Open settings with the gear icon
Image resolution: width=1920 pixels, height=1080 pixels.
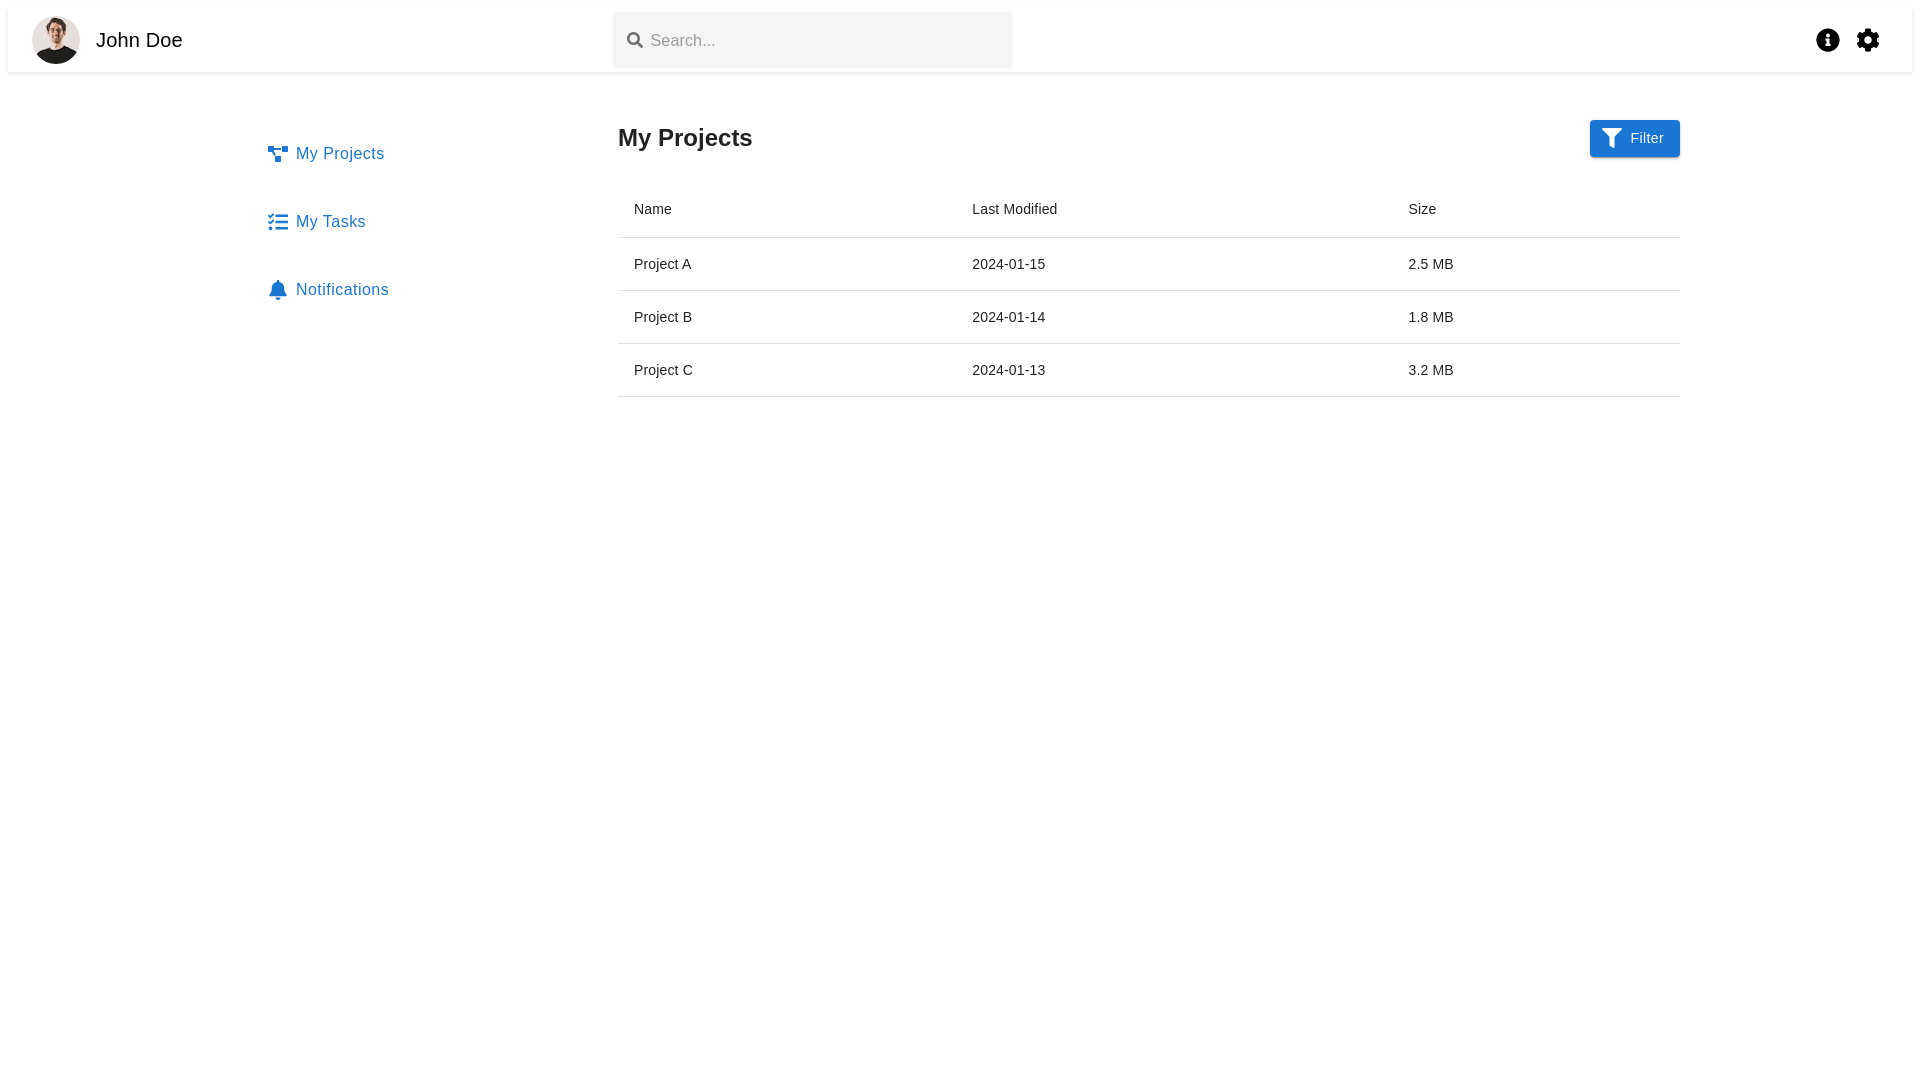[x=1868, y=40]
